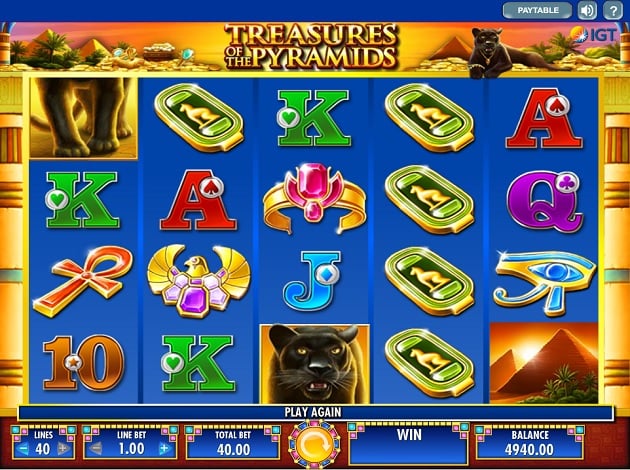630x470 pixels.
Task: Click the pink gem ring symbol
Action: pyautogui.click(x=315, y=198)
